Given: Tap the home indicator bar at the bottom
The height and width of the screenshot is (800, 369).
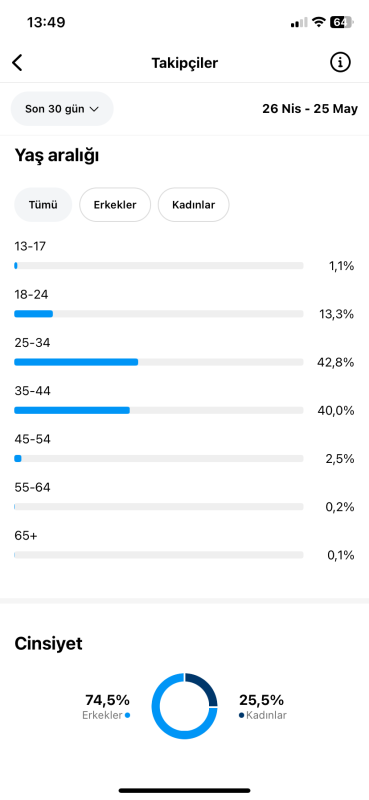Looking at the screenshot, I should (185, 790).
